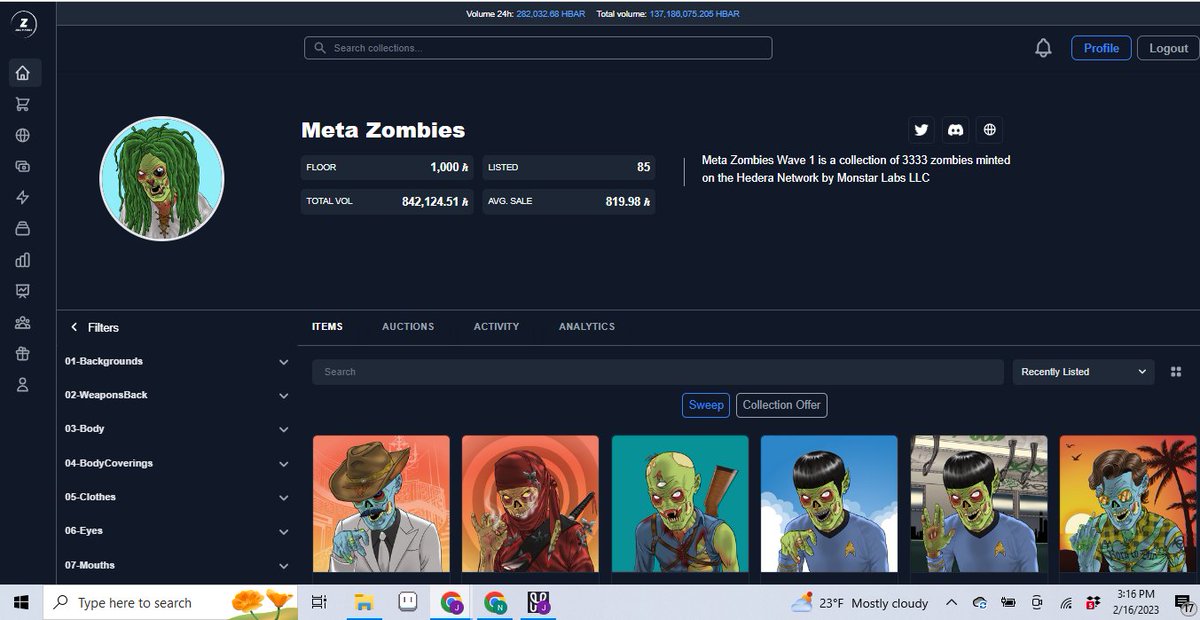Visit the collection website via globe icon
The height and width of the screenshot is (620, 1200).
(x=989, y=129)
